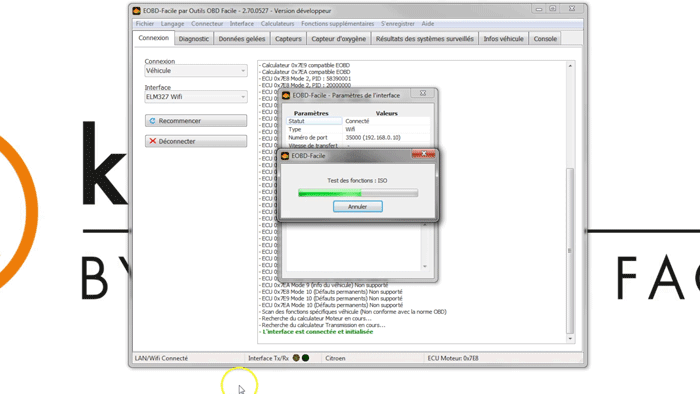The height and width of the screenshot is (394, 700).
Task: Switch to Données gelées tab
Action: click(242, 39)
